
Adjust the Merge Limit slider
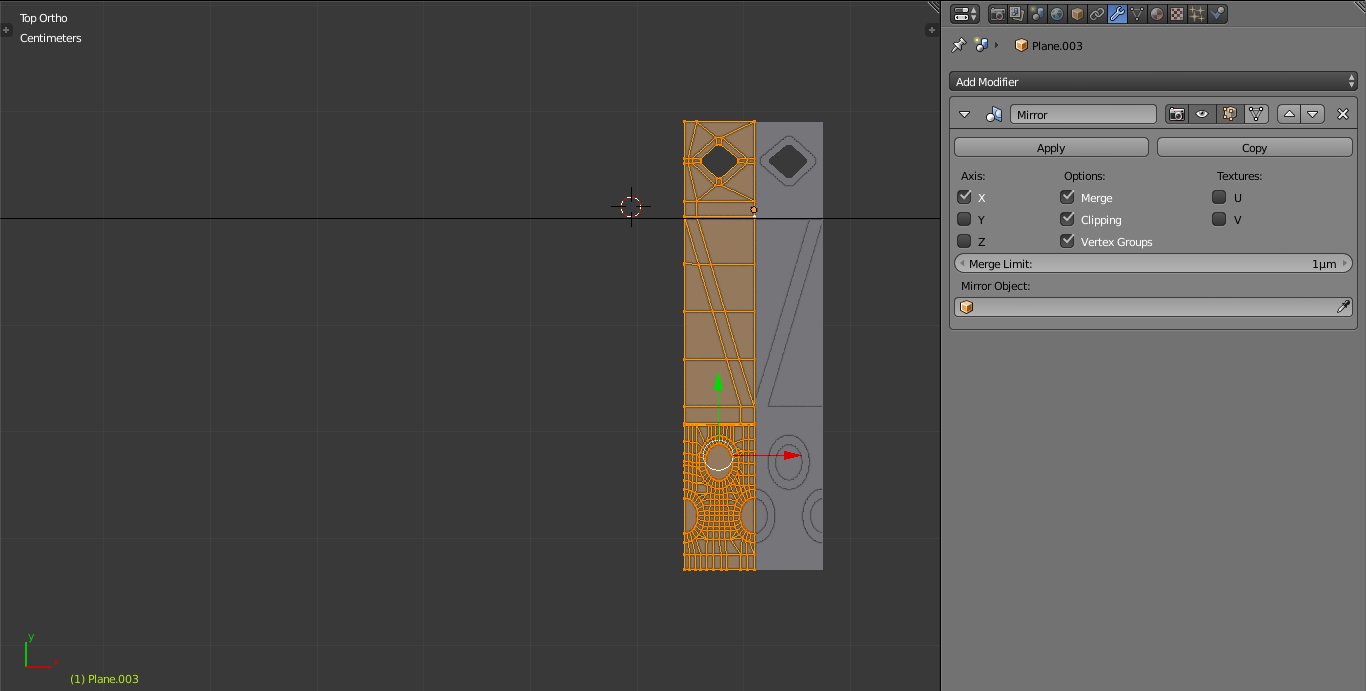(1152, 263)
